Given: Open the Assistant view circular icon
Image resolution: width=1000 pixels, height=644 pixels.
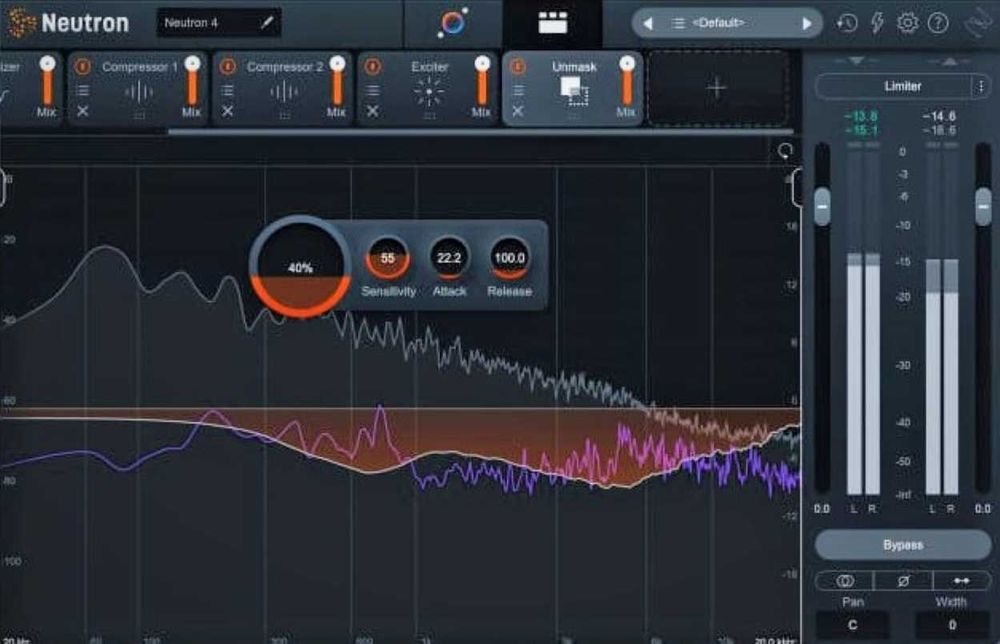Looking at the screenshot, I should pyautogui.click(x=453, y=23).
